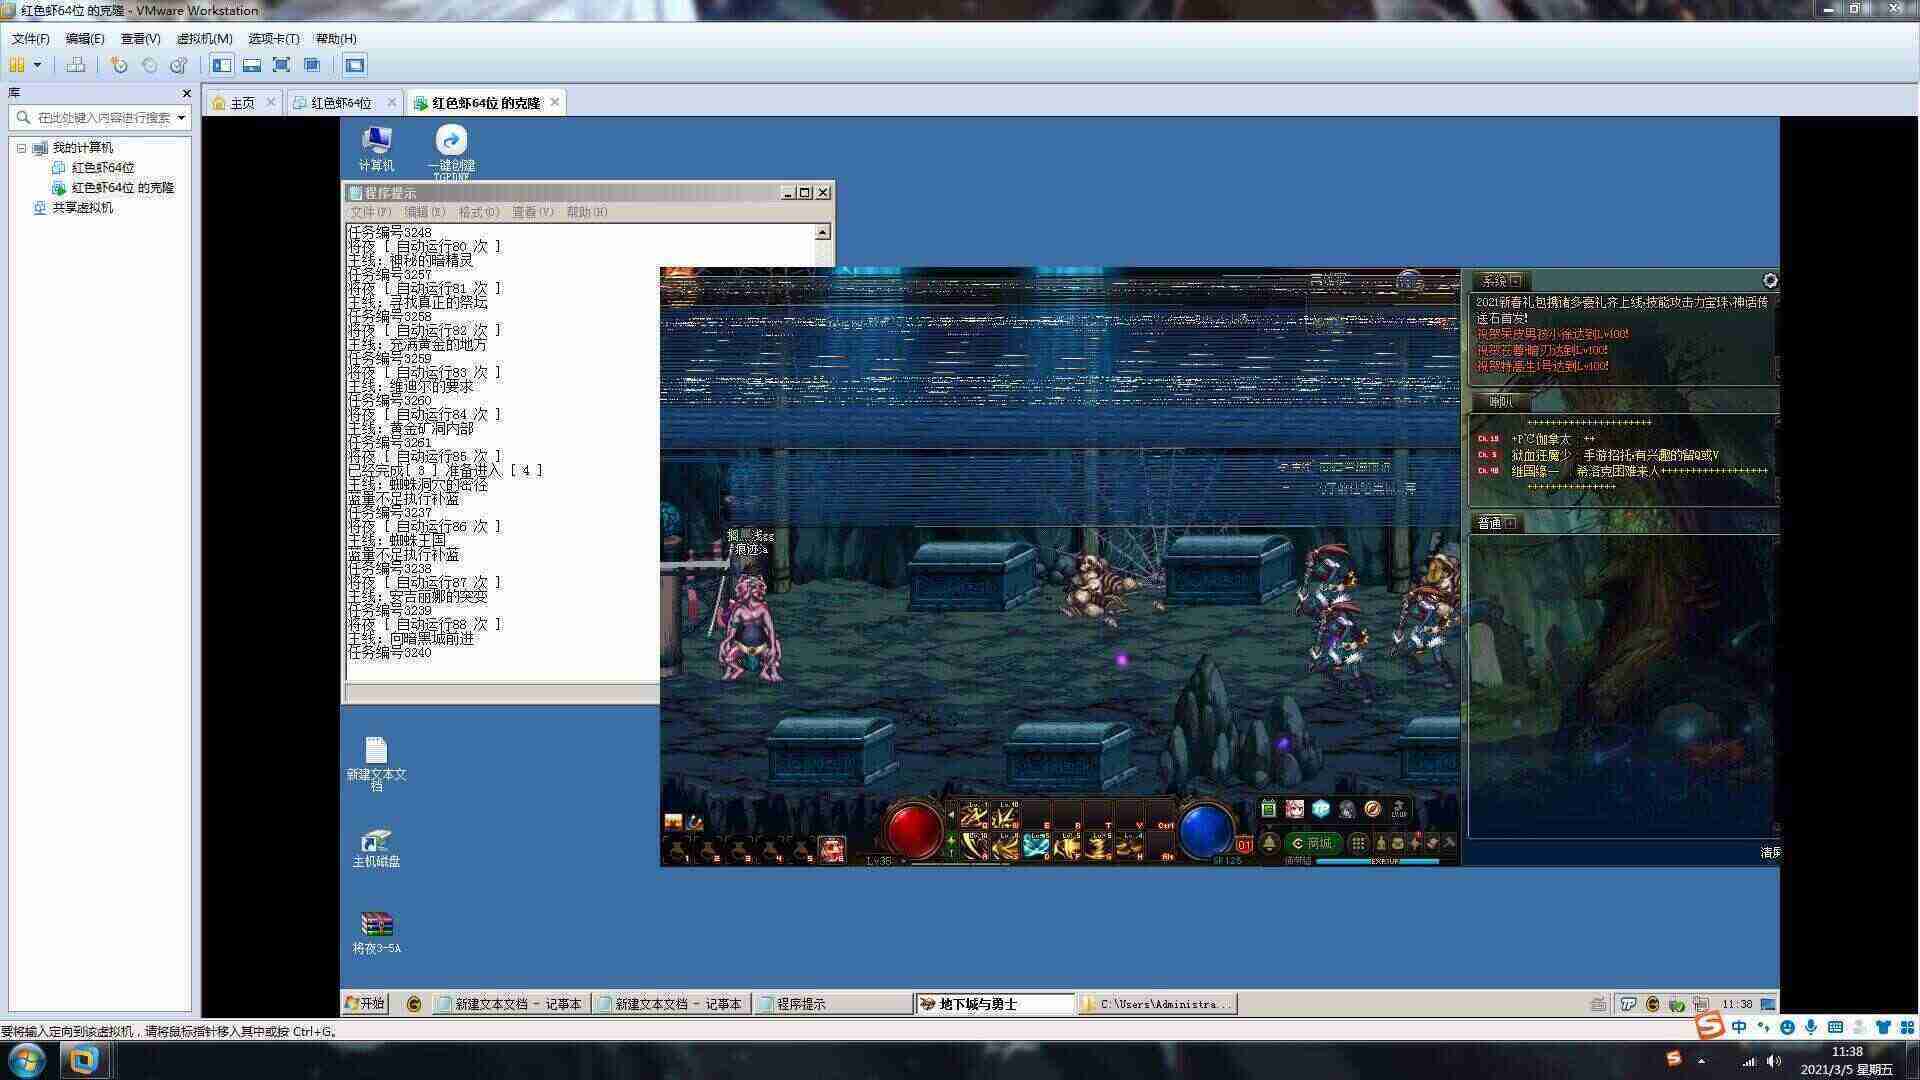Toggle the thumbnail bar view icon
1920x1080 pixels.
click(x=252, y=65)
